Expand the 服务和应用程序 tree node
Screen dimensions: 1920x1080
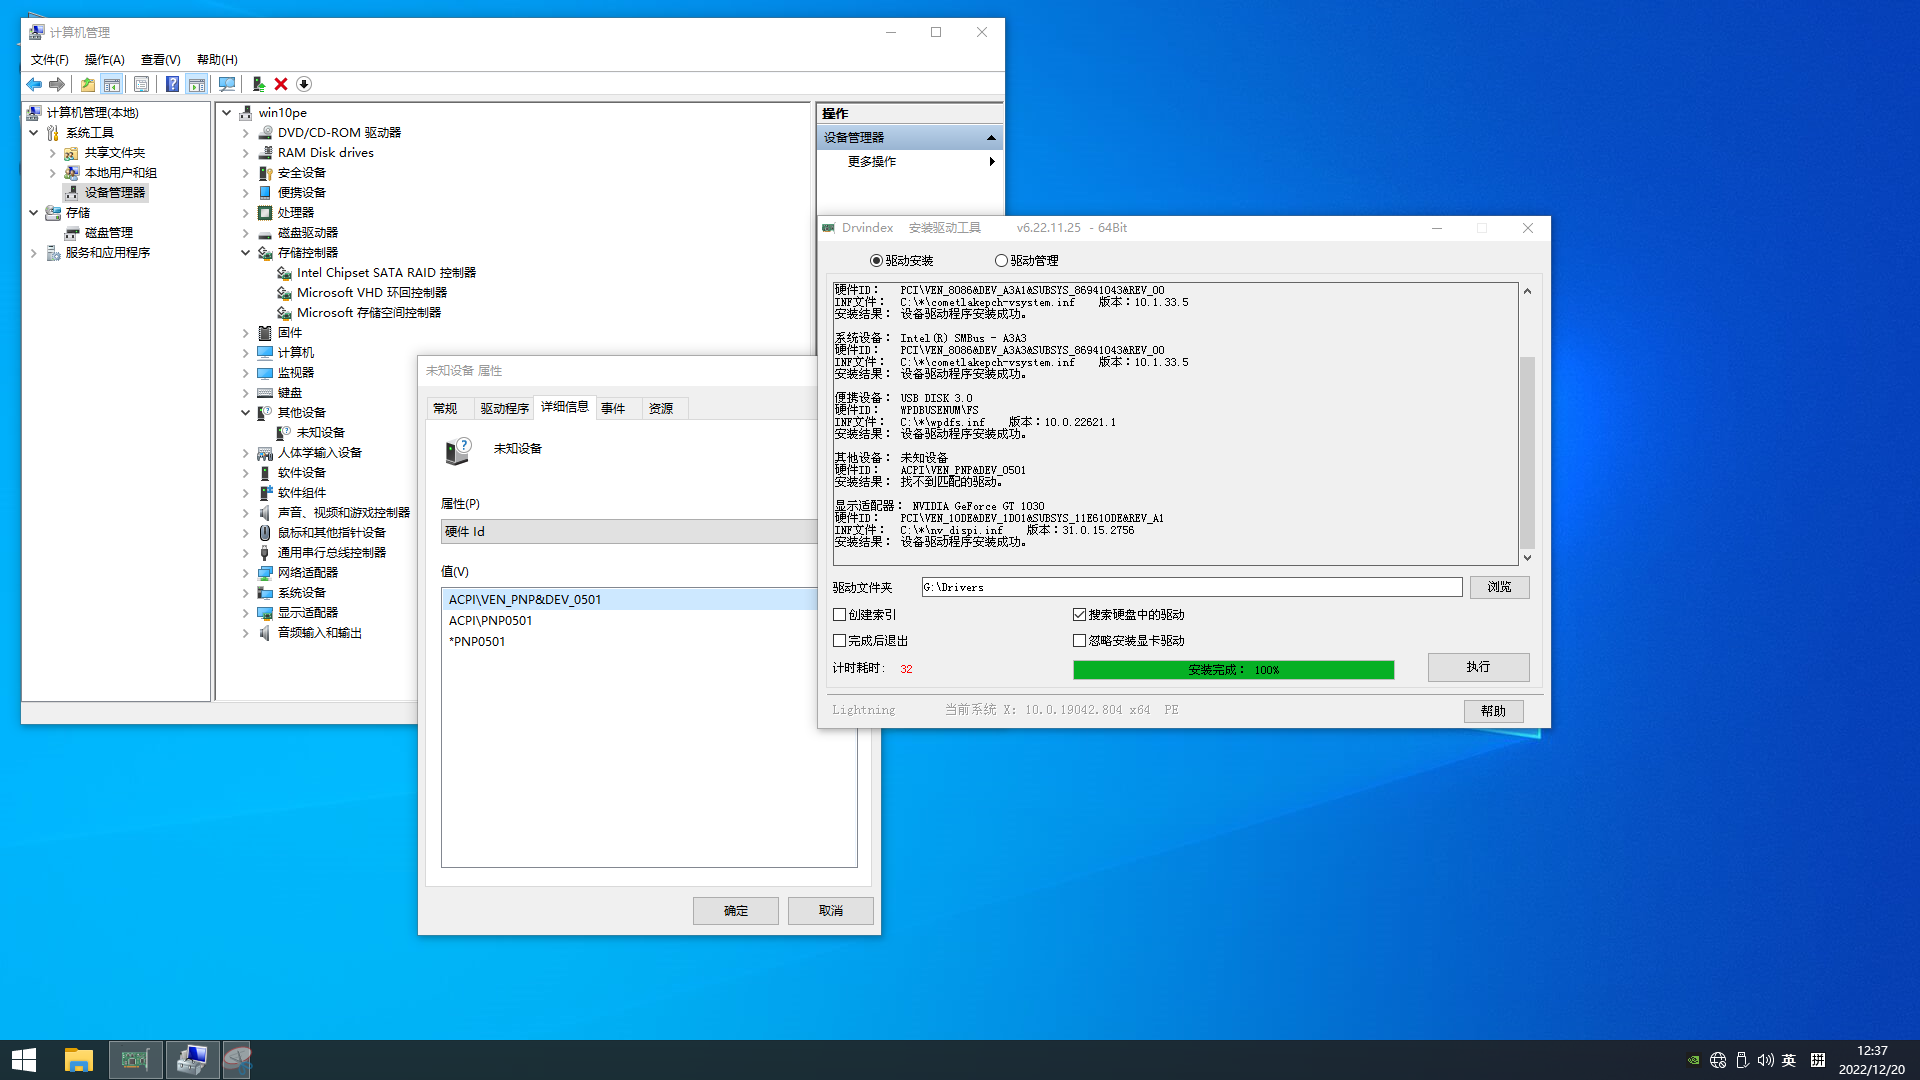(x=34, y=253)
